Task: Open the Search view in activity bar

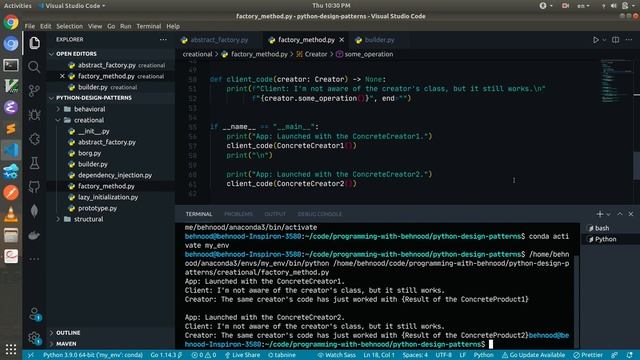Action: point(34,67)
